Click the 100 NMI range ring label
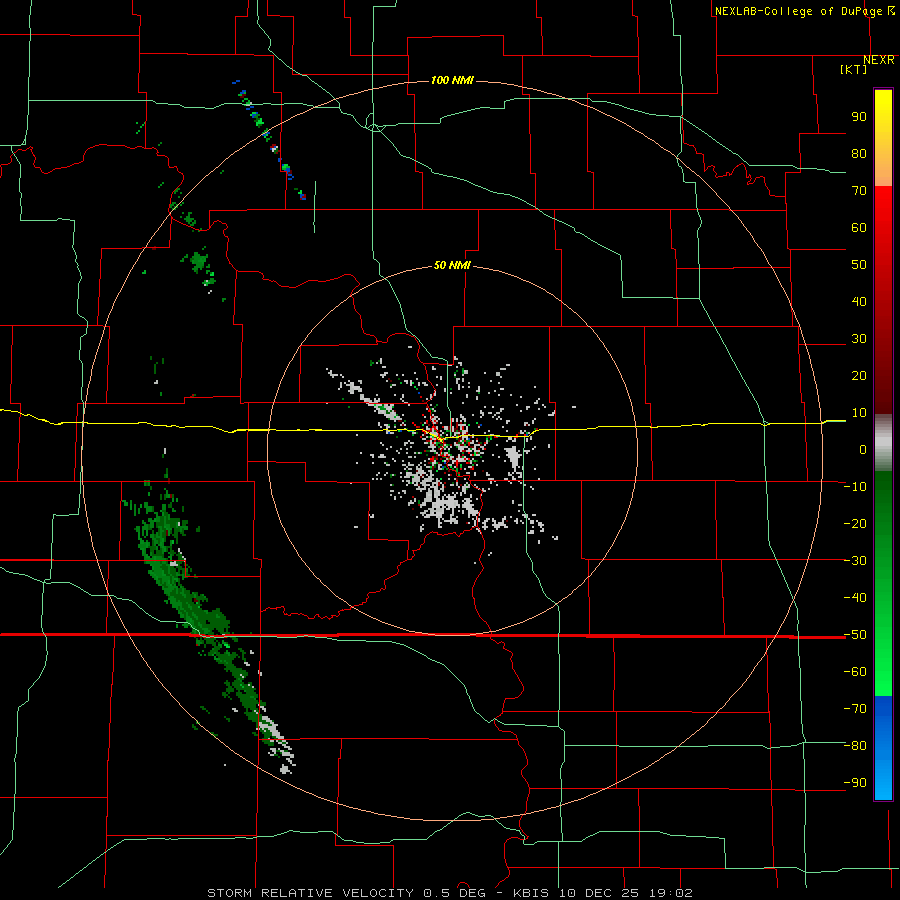 tap(452, 80)
